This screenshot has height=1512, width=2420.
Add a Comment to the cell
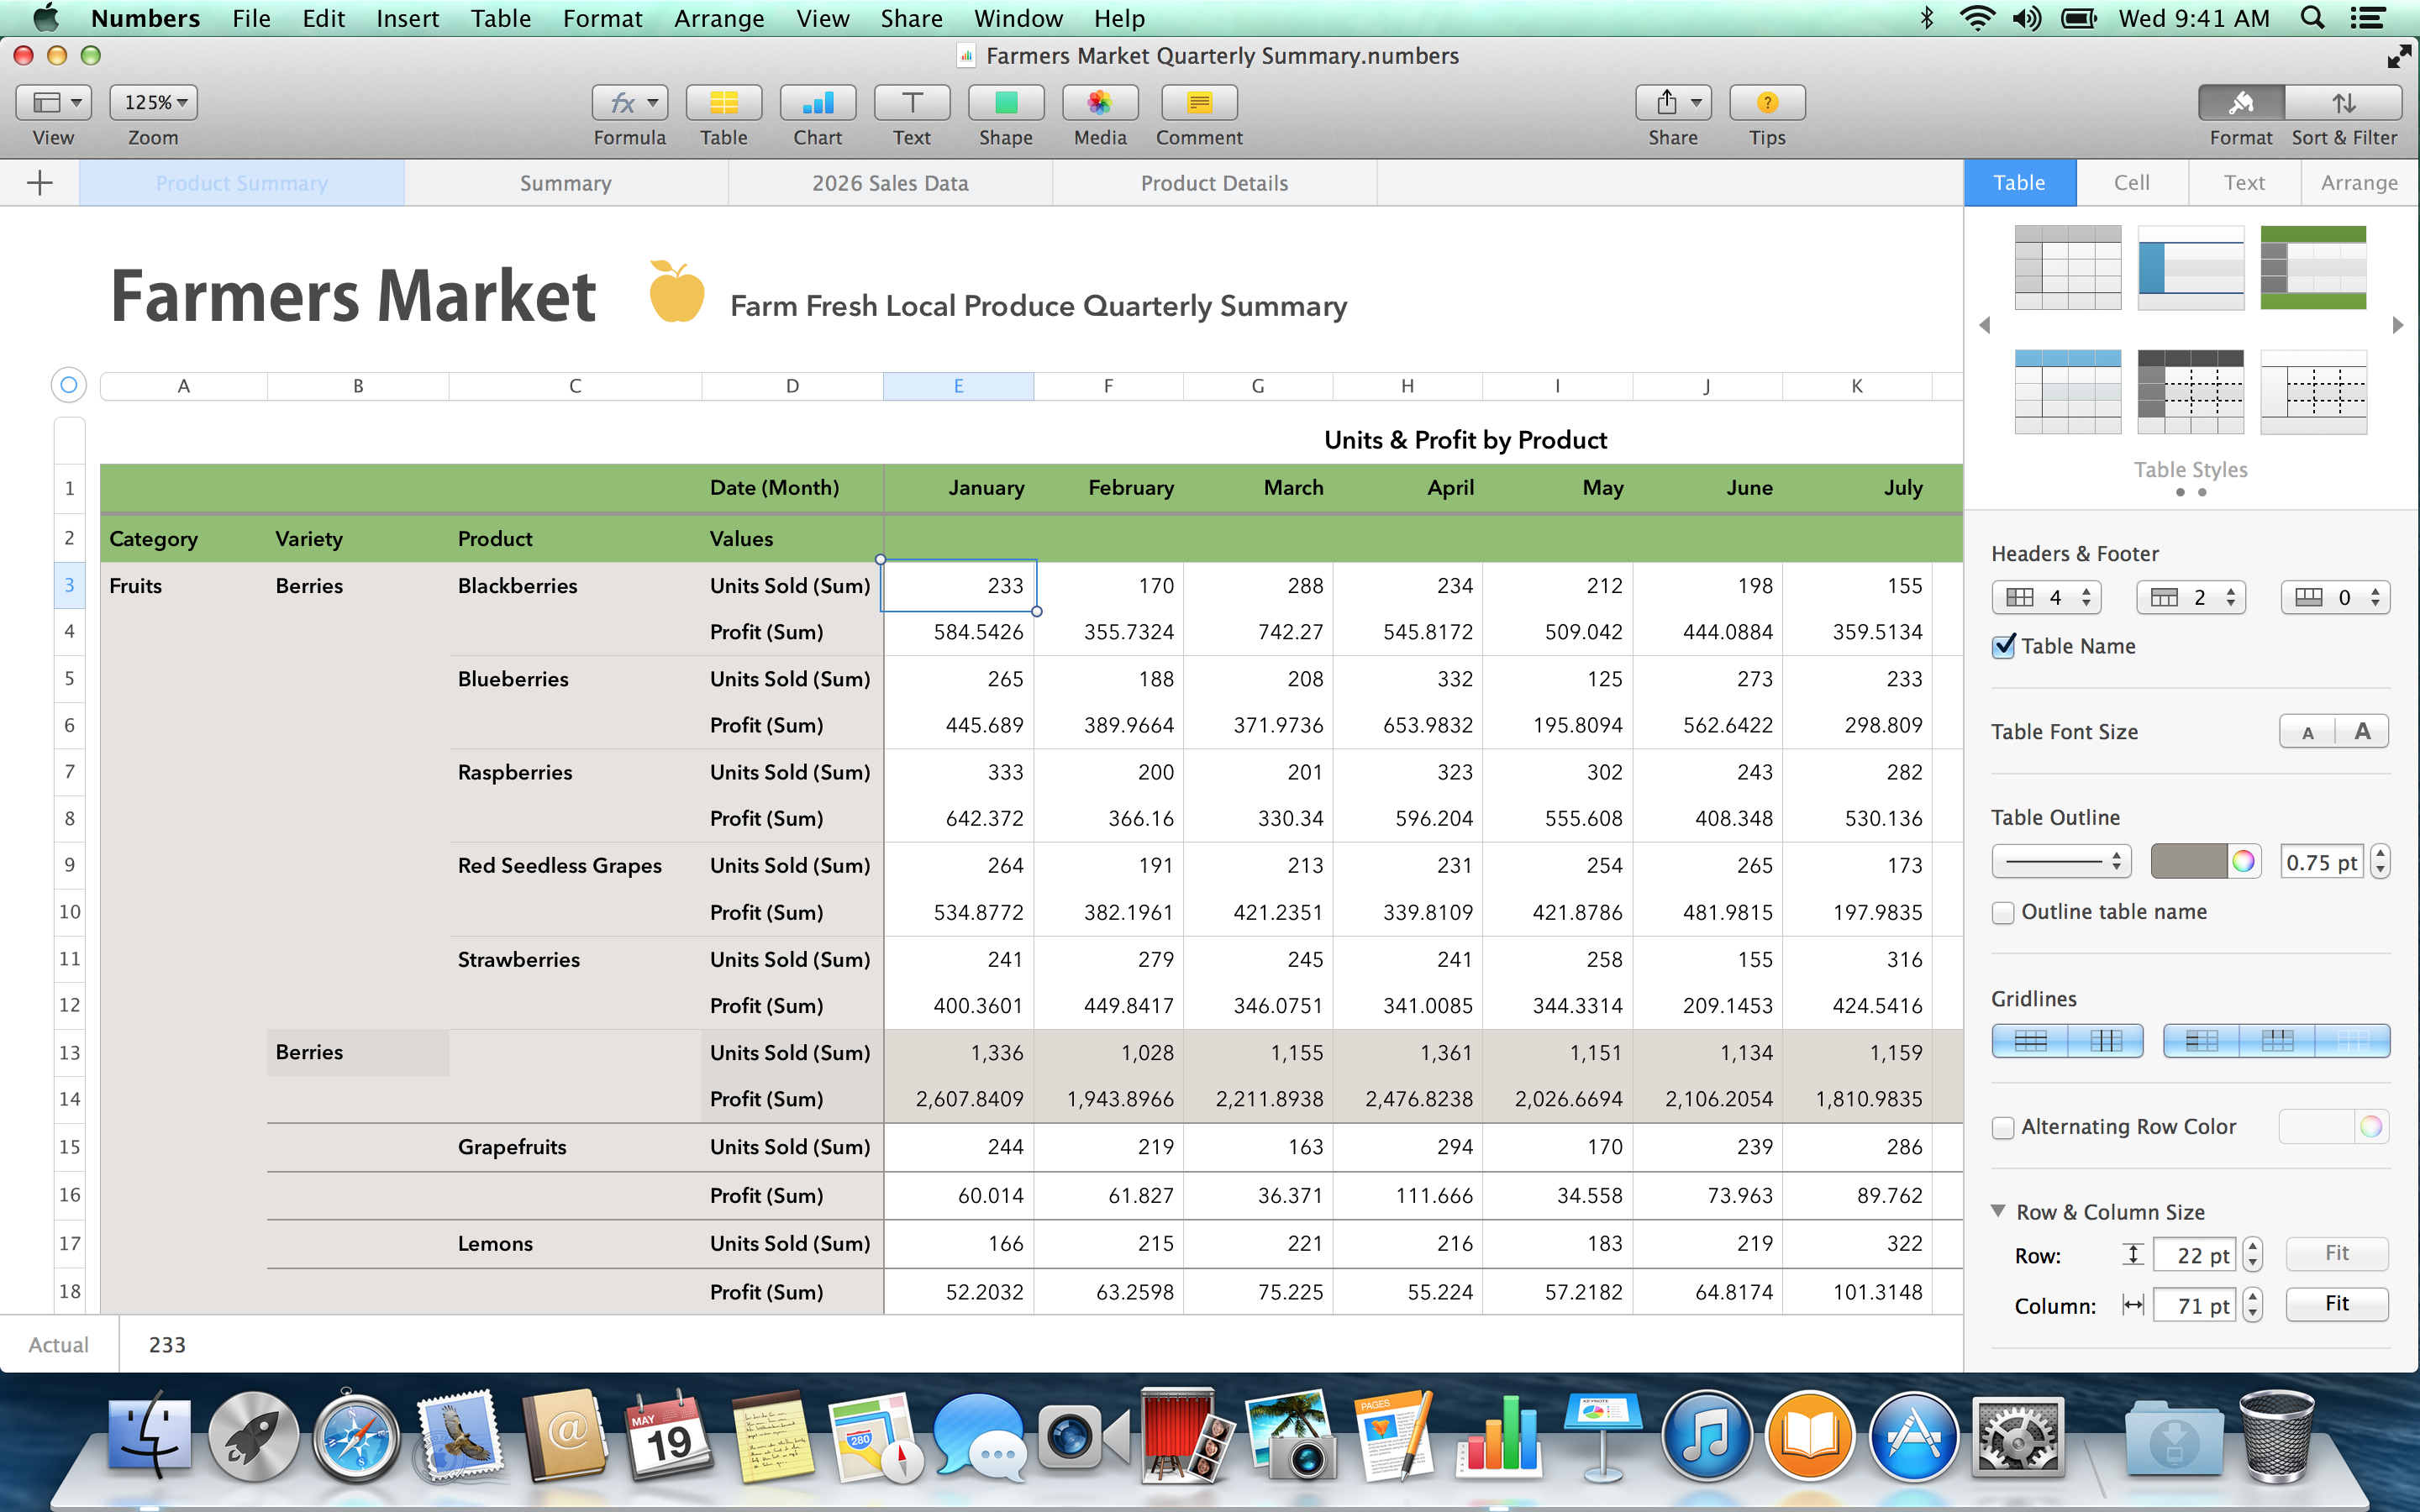pyautogui.click(x=1199, y=103)
